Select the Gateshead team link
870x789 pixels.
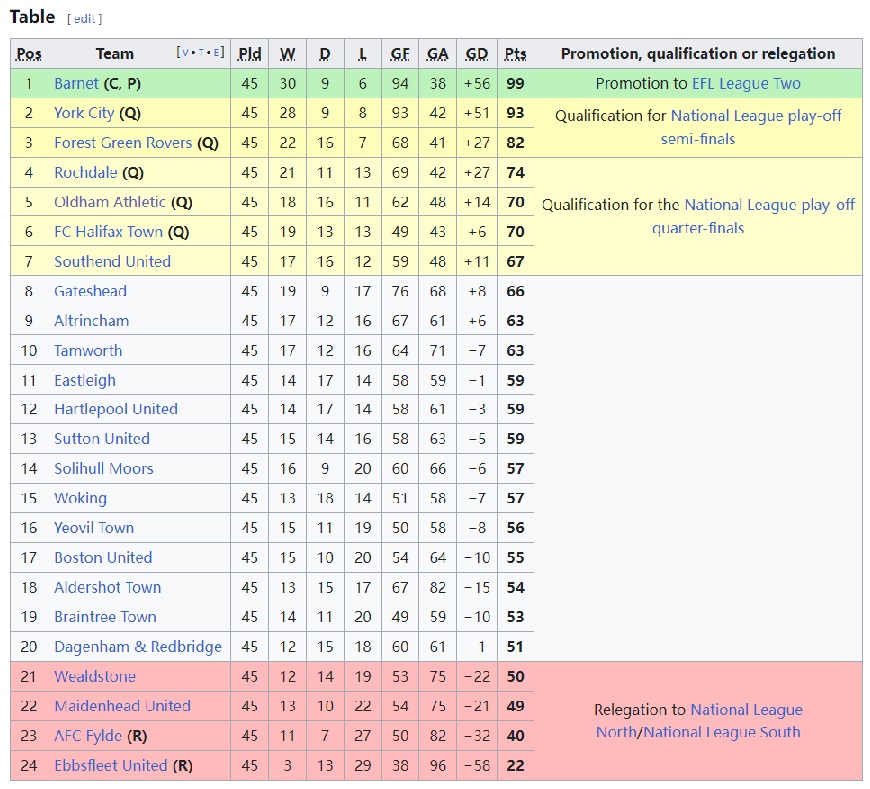90,291
